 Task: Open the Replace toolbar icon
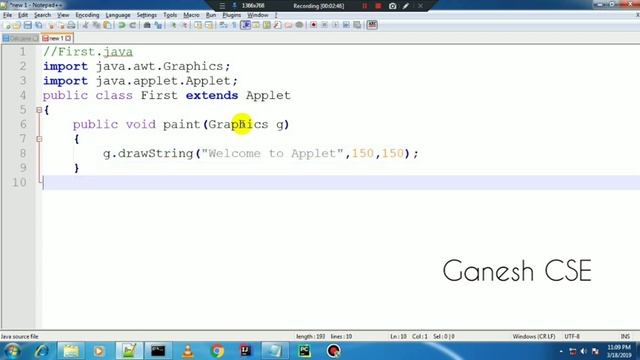[x=158, y=25]
